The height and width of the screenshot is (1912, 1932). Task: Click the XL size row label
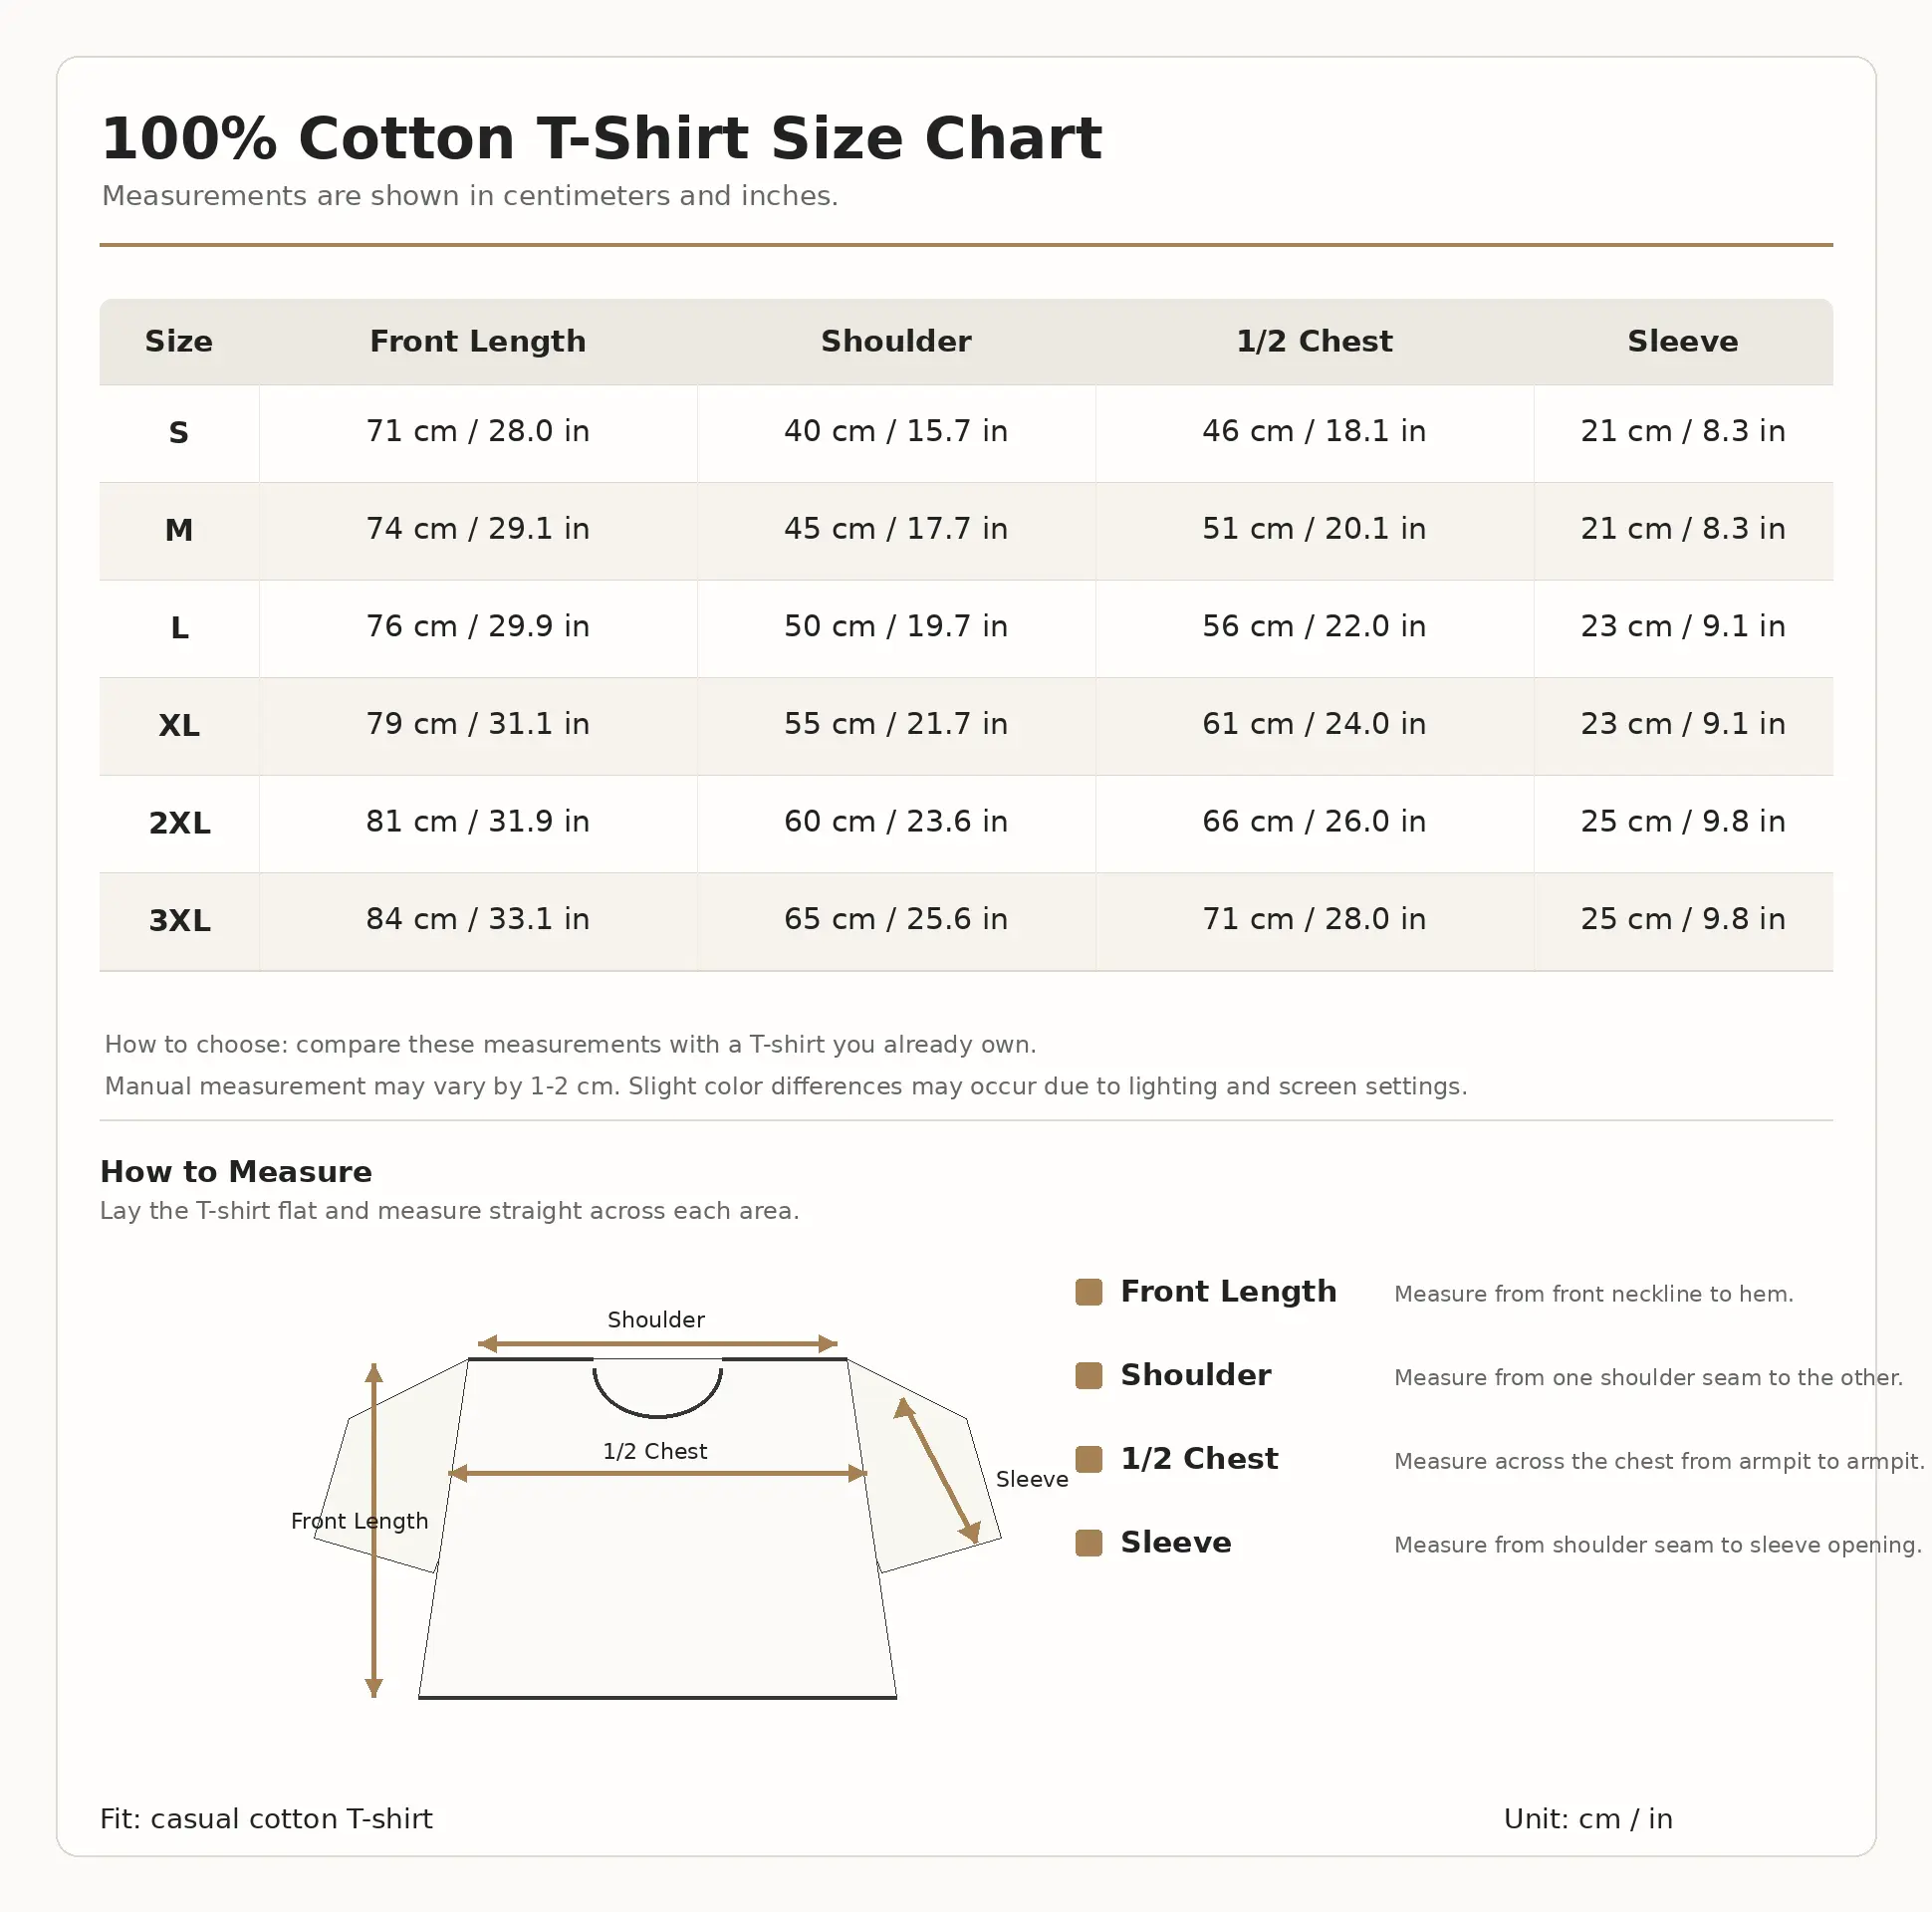(x=179, y=726)
